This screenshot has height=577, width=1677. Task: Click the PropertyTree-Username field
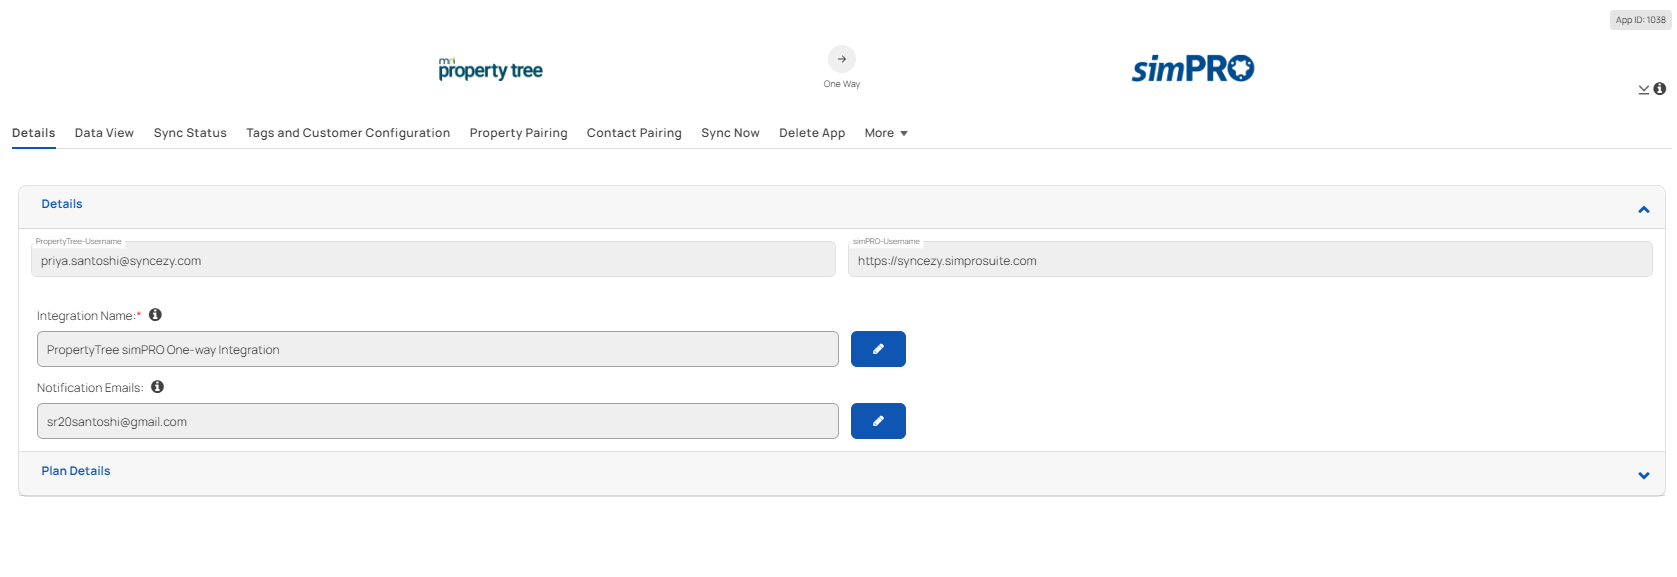coord(433,260)
